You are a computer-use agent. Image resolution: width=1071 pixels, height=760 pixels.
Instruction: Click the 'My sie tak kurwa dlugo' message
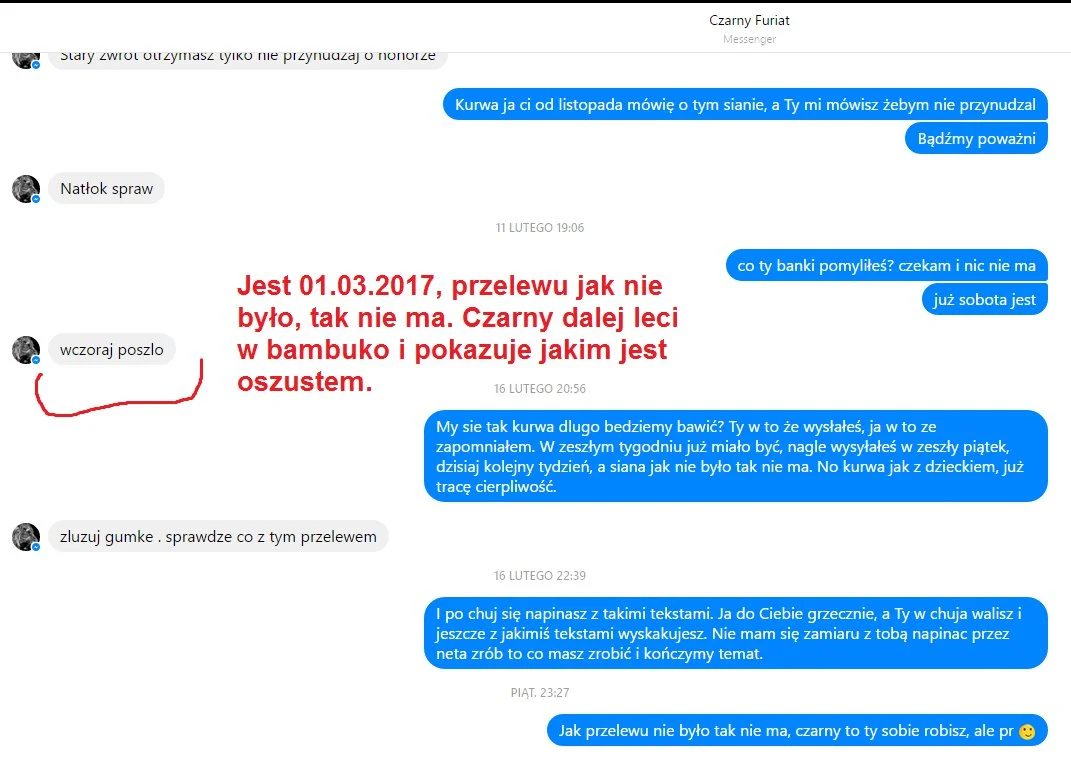[x=736, y=456]
